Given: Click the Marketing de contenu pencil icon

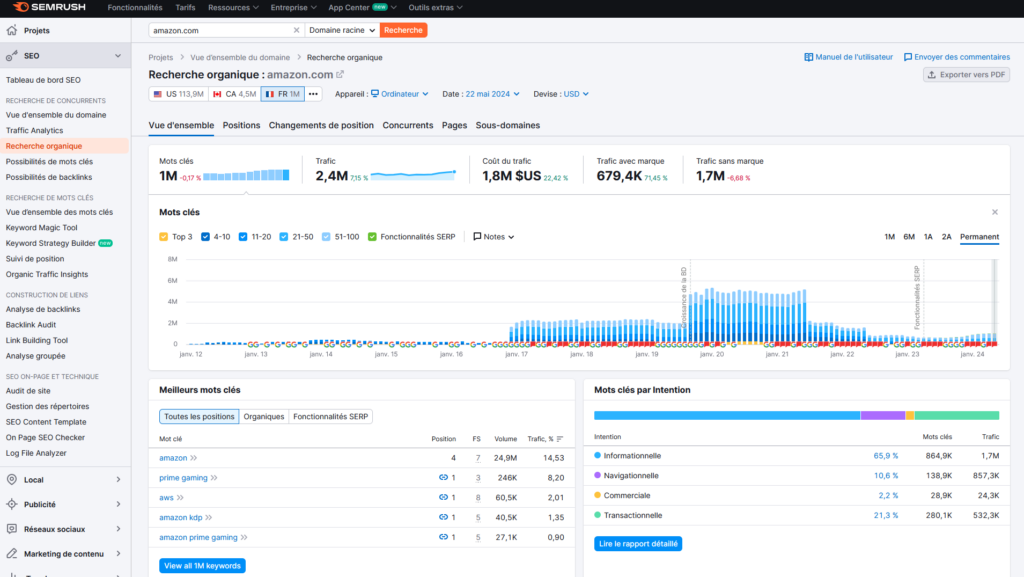Looking at the screenshot, I should coord(12,554).
